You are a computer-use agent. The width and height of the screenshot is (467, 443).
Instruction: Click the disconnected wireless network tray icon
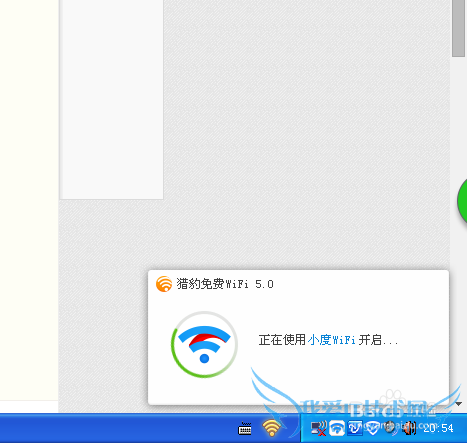coord(318,428)
